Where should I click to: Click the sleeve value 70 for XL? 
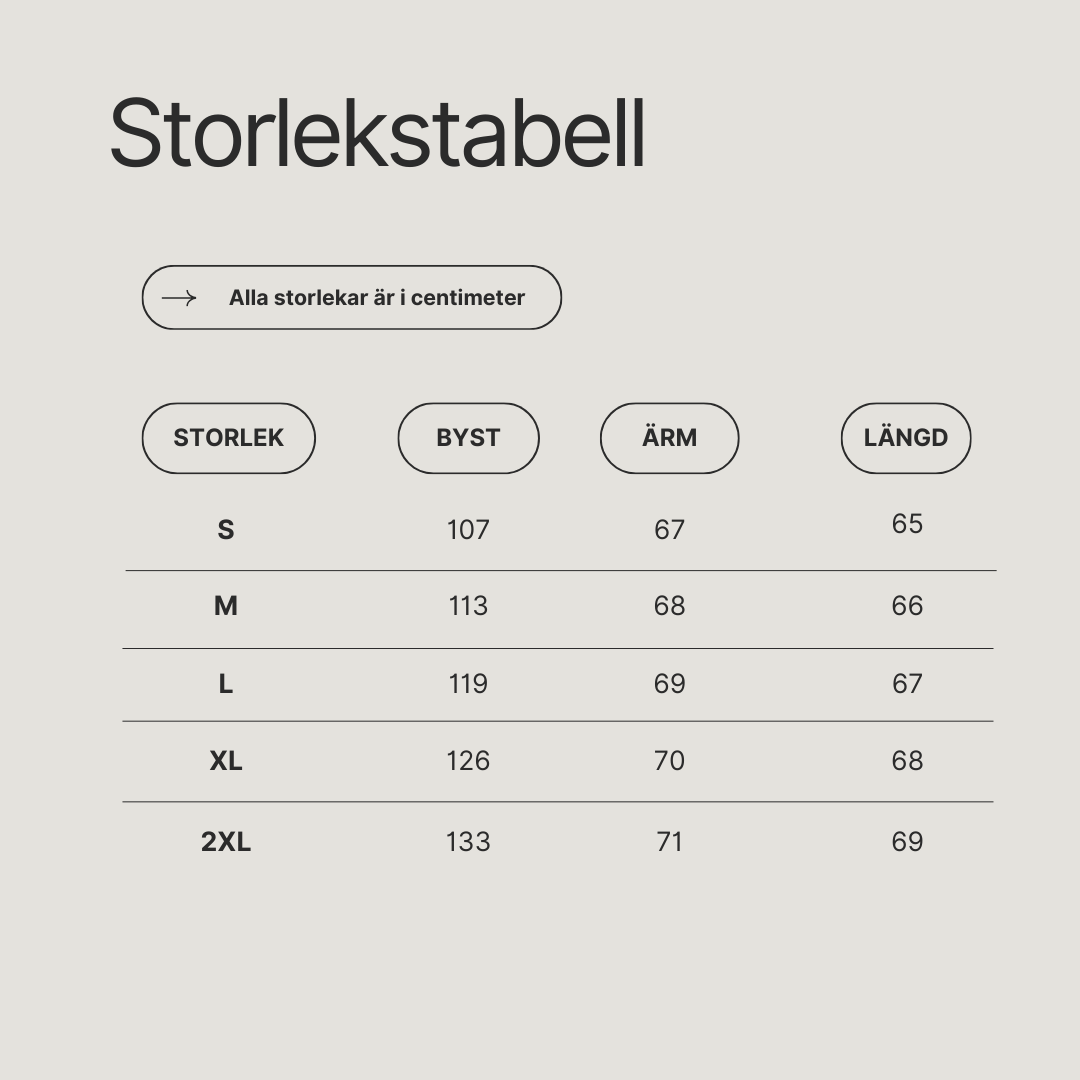coord(669,761)
